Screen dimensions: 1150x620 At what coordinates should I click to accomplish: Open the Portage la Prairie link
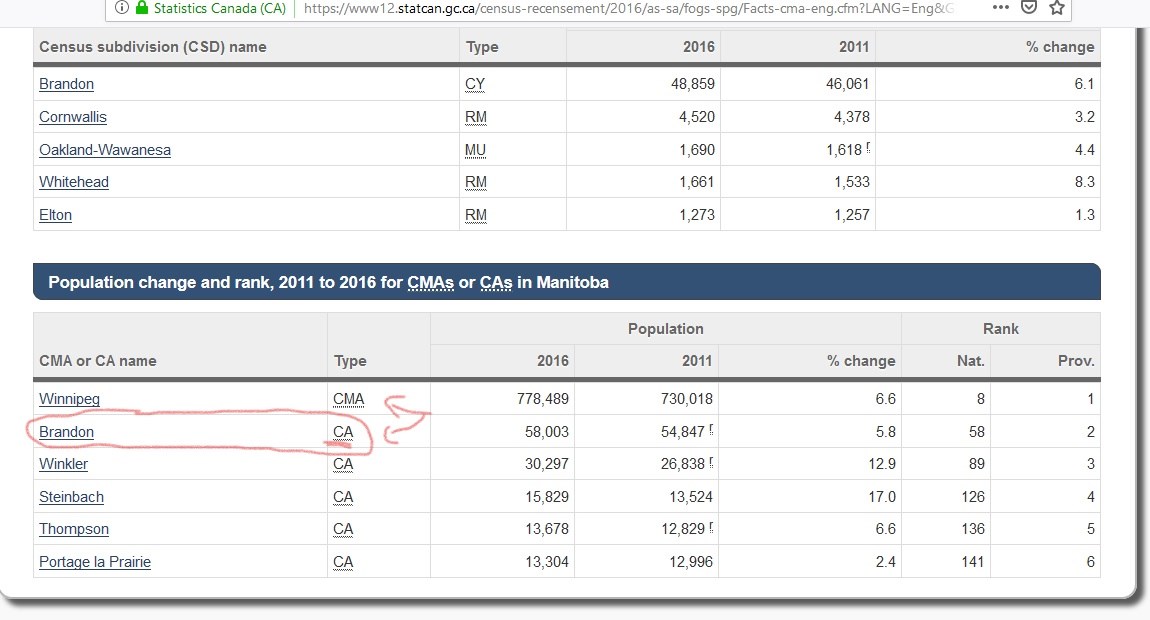[x=94, y=562]
